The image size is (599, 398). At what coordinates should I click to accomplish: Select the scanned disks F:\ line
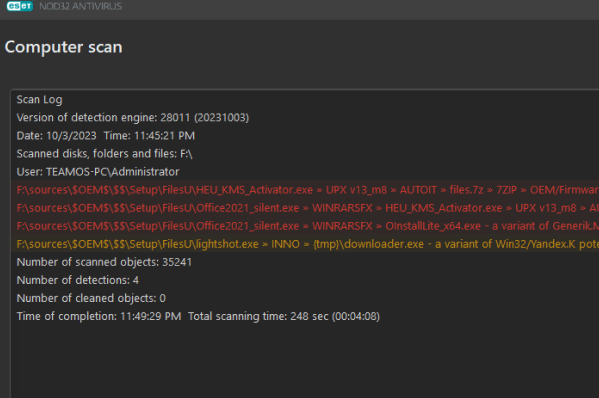104,154
